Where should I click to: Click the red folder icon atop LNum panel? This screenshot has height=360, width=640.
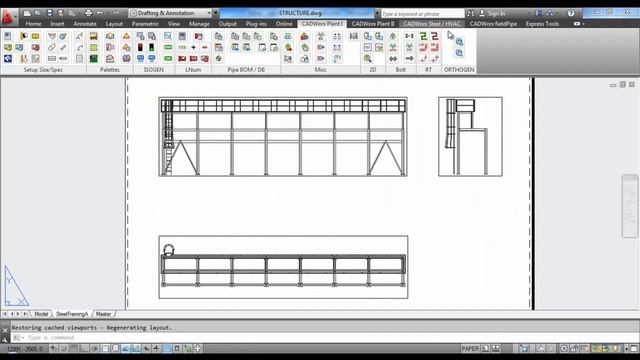click(x=198, y=36)
